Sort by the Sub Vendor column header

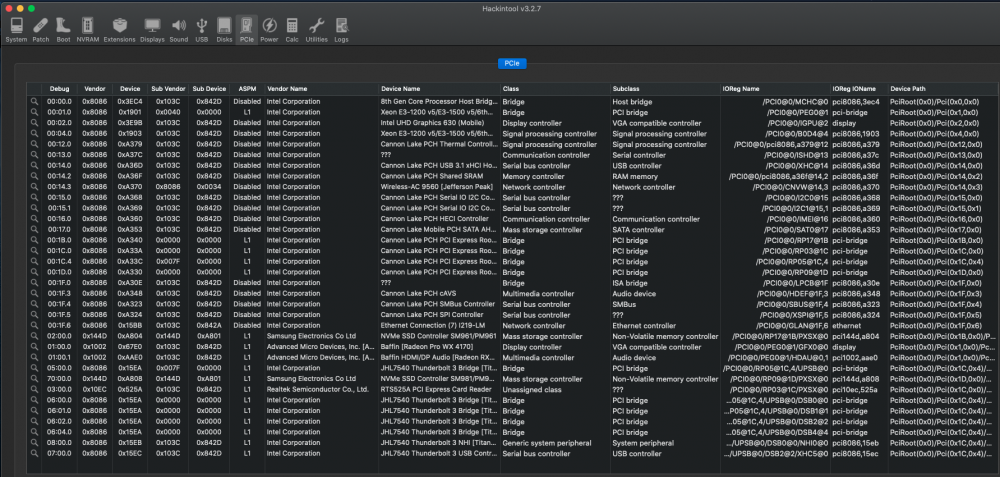click(168, 89)
